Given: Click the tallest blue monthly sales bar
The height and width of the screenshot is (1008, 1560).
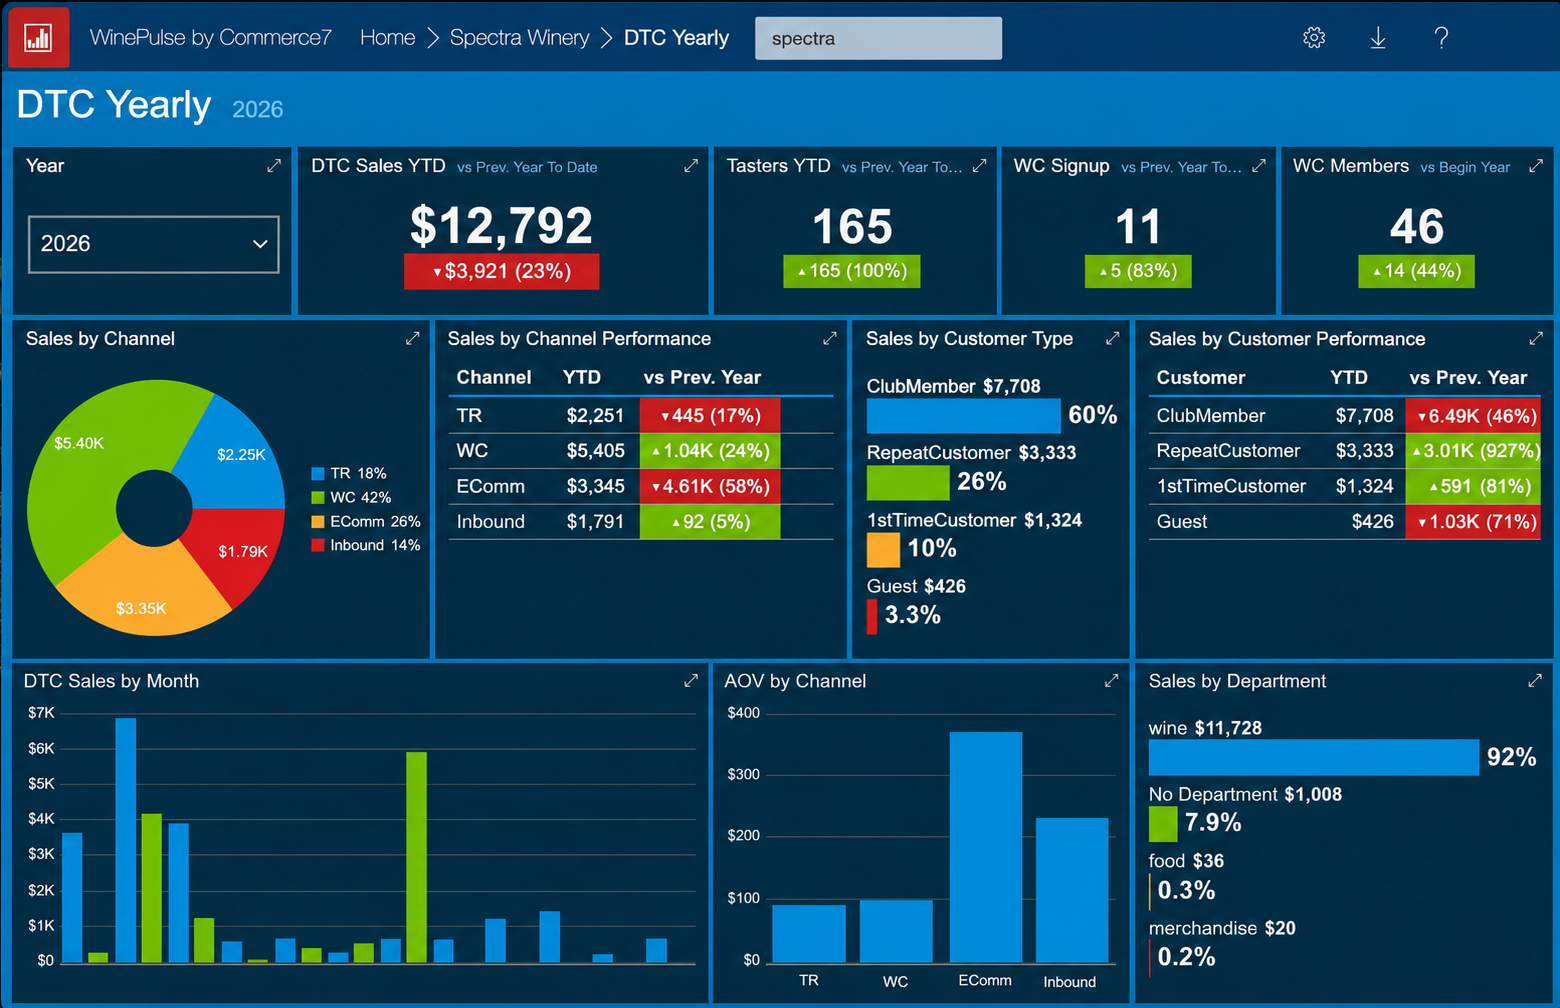Looking at the screenshot, I should 126,840.
